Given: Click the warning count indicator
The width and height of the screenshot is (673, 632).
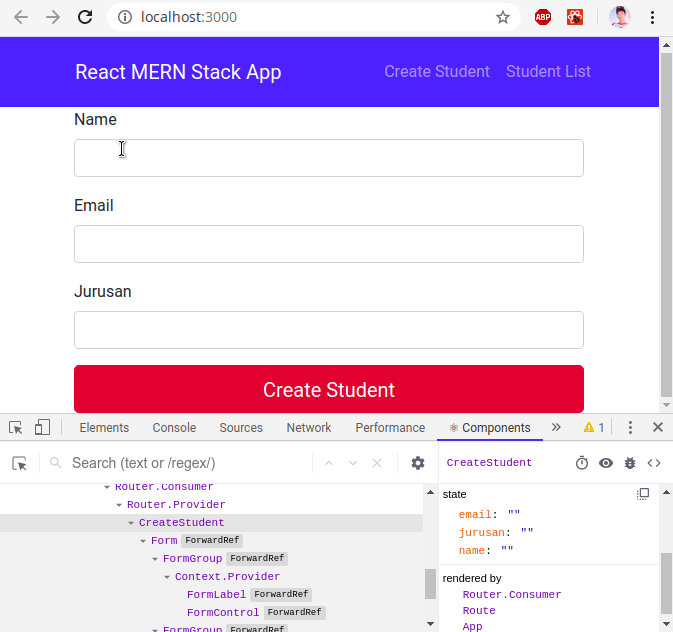Looking at the screenshot, I should pos(594,428).
